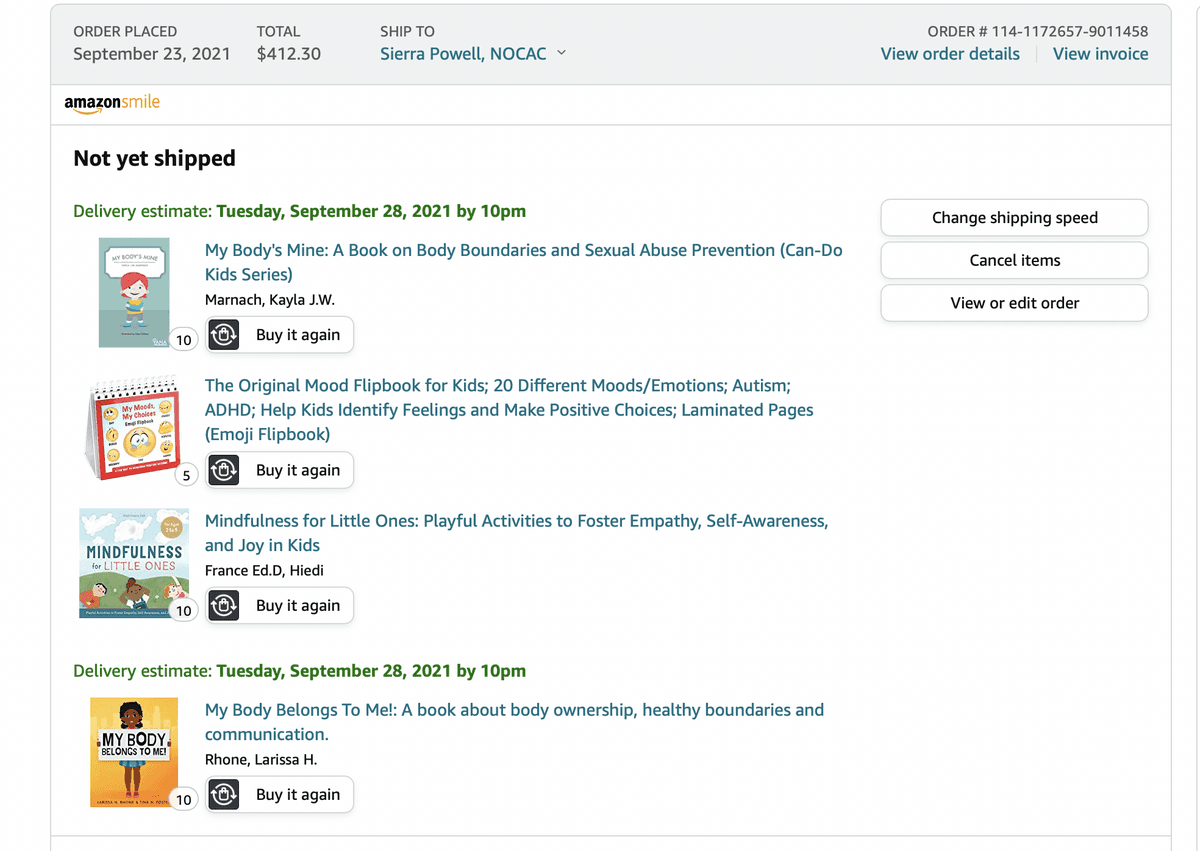This screenshot has height=851, width=1200.
Task: Click the amazonsmile logo
Action: click(112, 103)
